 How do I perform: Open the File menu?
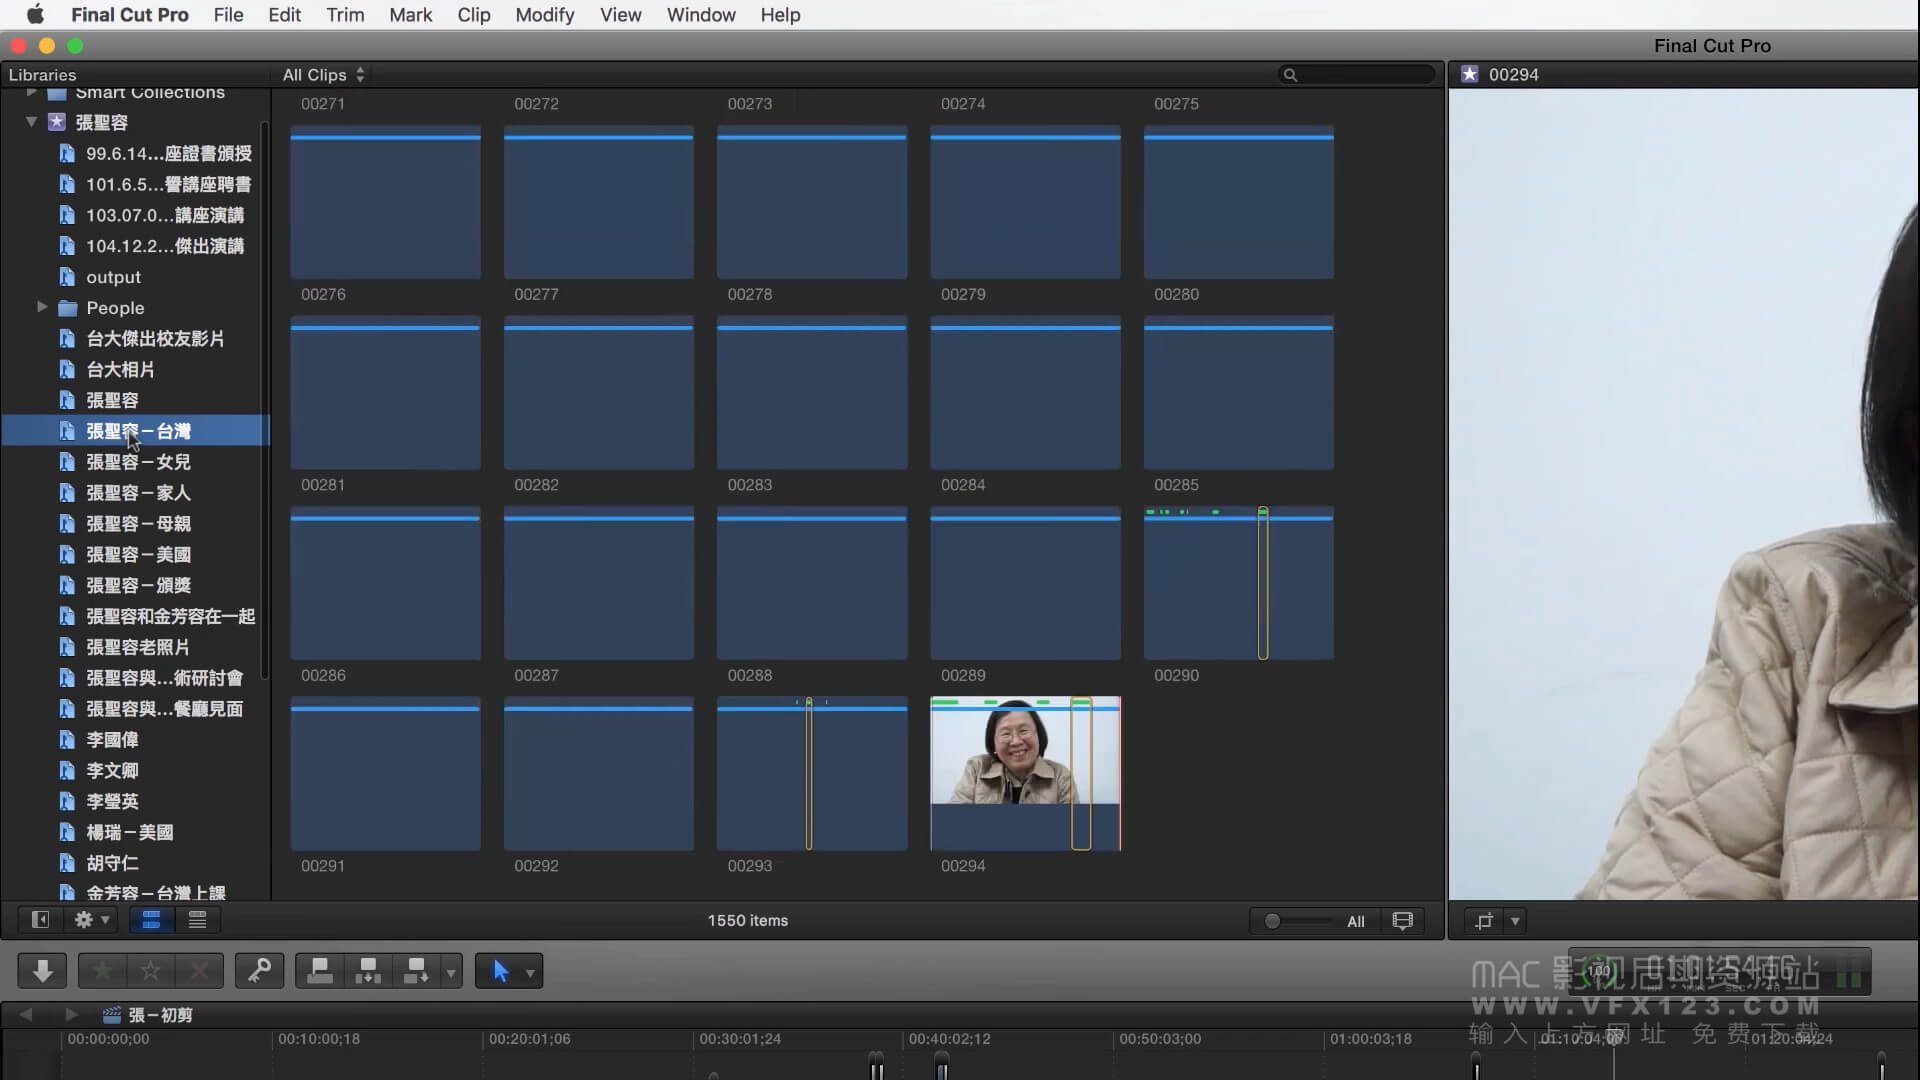coord(228,14)
